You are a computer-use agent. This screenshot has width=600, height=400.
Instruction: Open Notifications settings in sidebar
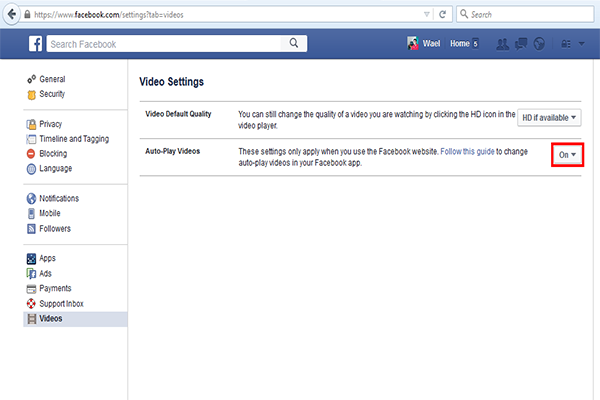coord(59,198)
